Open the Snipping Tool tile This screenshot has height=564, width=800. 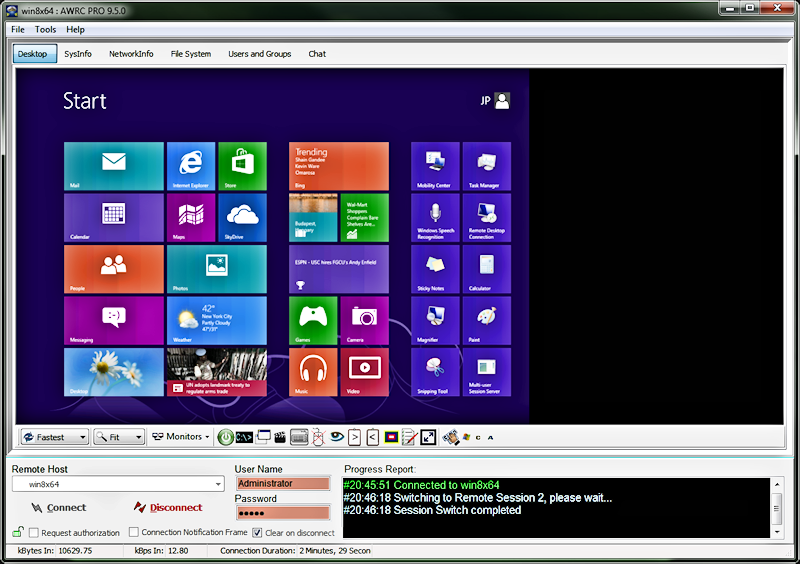[435, 372]
